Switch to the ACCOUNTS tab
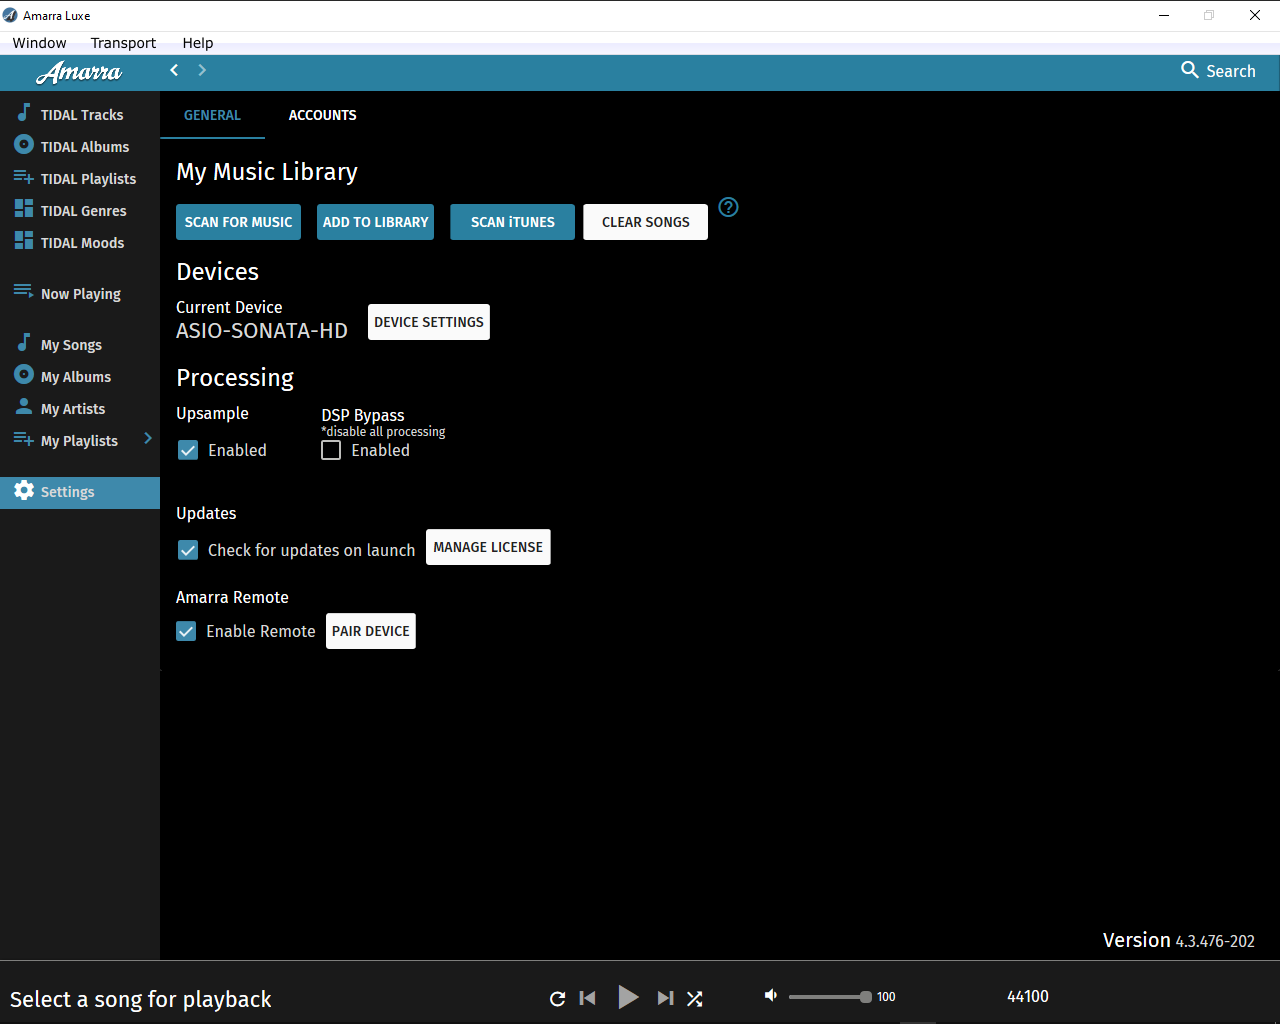The width and height of the screenshot is (1280, 1024). click(322, 115)
